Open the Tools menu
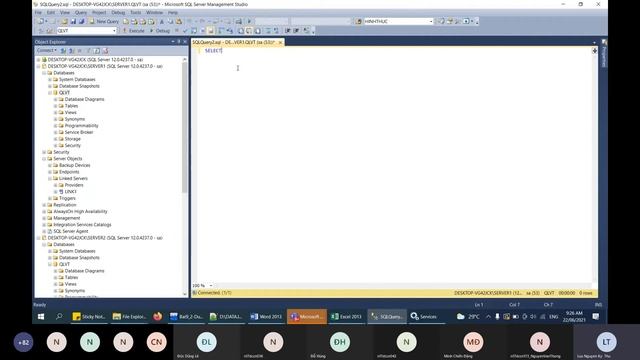 [136, 13]
